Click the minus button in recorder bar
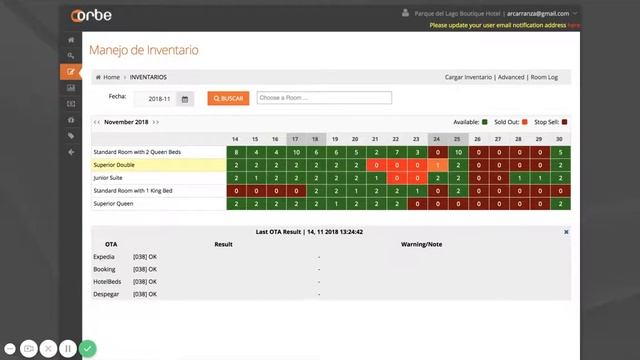Viewport: 640px width, 360px height. click(10, 349)
